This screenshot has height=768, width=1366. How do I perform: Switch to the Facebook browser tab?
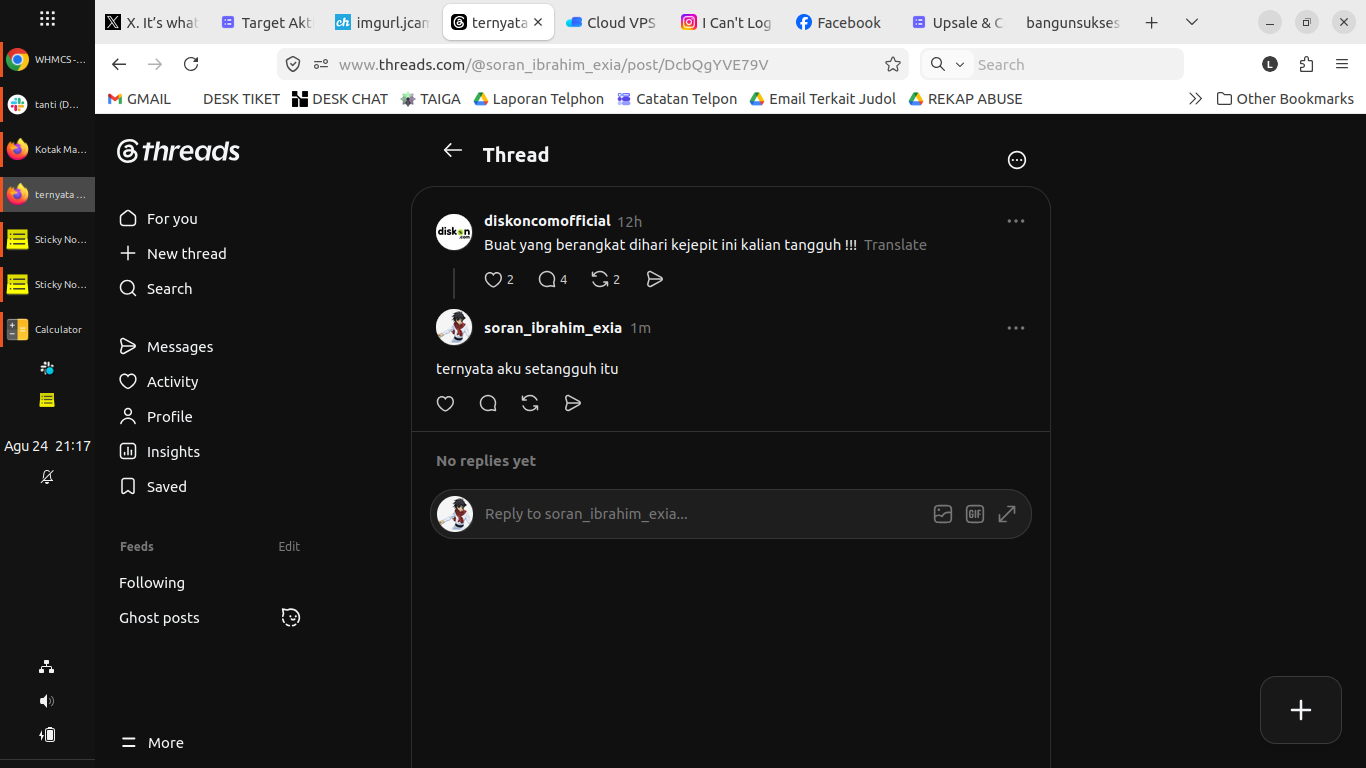838,22
